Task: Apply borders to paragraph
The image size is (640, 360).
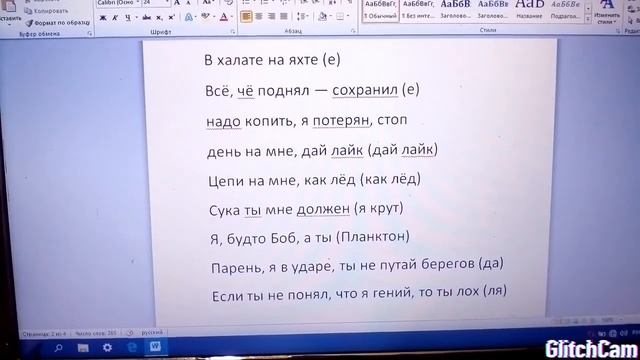Action: pyautogui.click(x=340, y=16)
